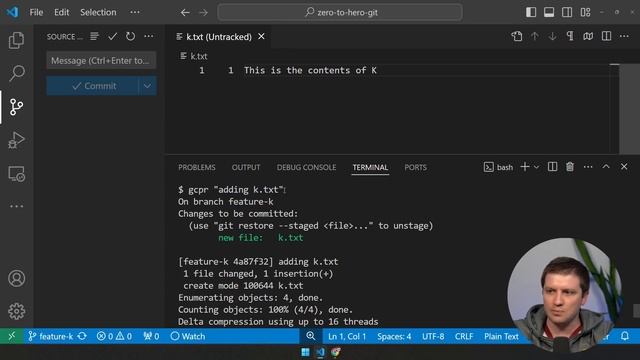The width and height of the screenshot is (640, 360).
Task: Select the k.txt (Untracked) editor tab
Action: pos(219,37)
